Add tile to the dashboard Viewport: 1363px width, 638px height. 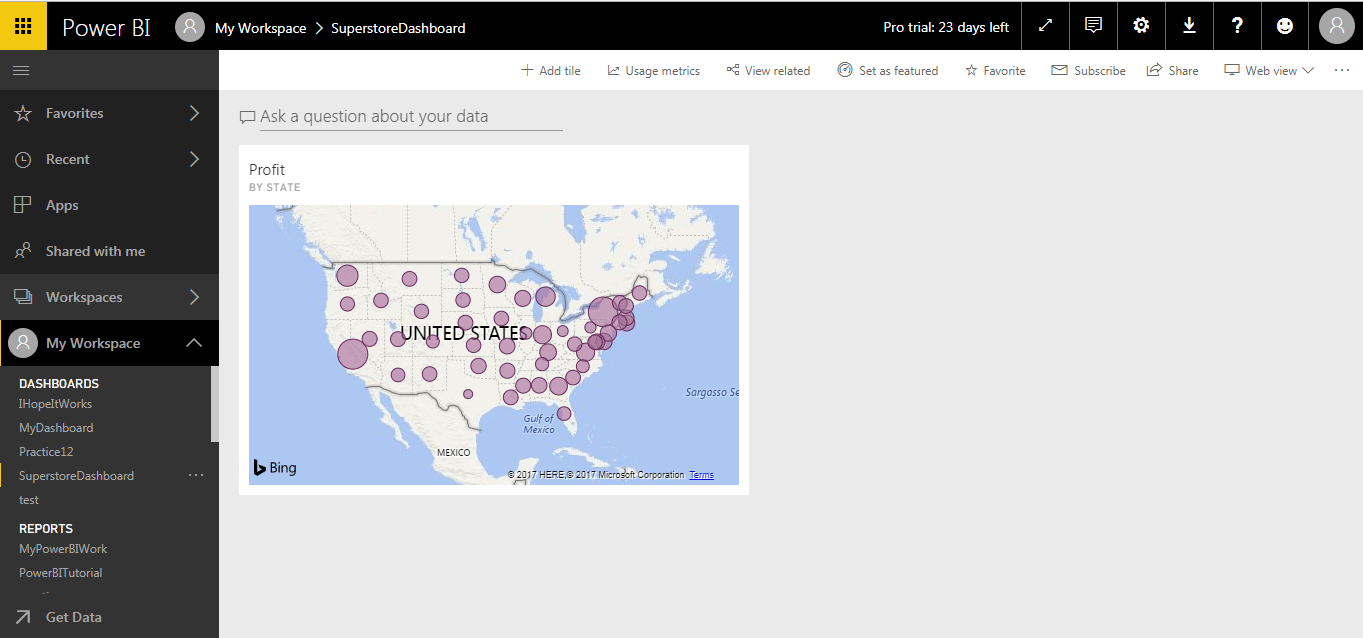[x=551, y=71]
